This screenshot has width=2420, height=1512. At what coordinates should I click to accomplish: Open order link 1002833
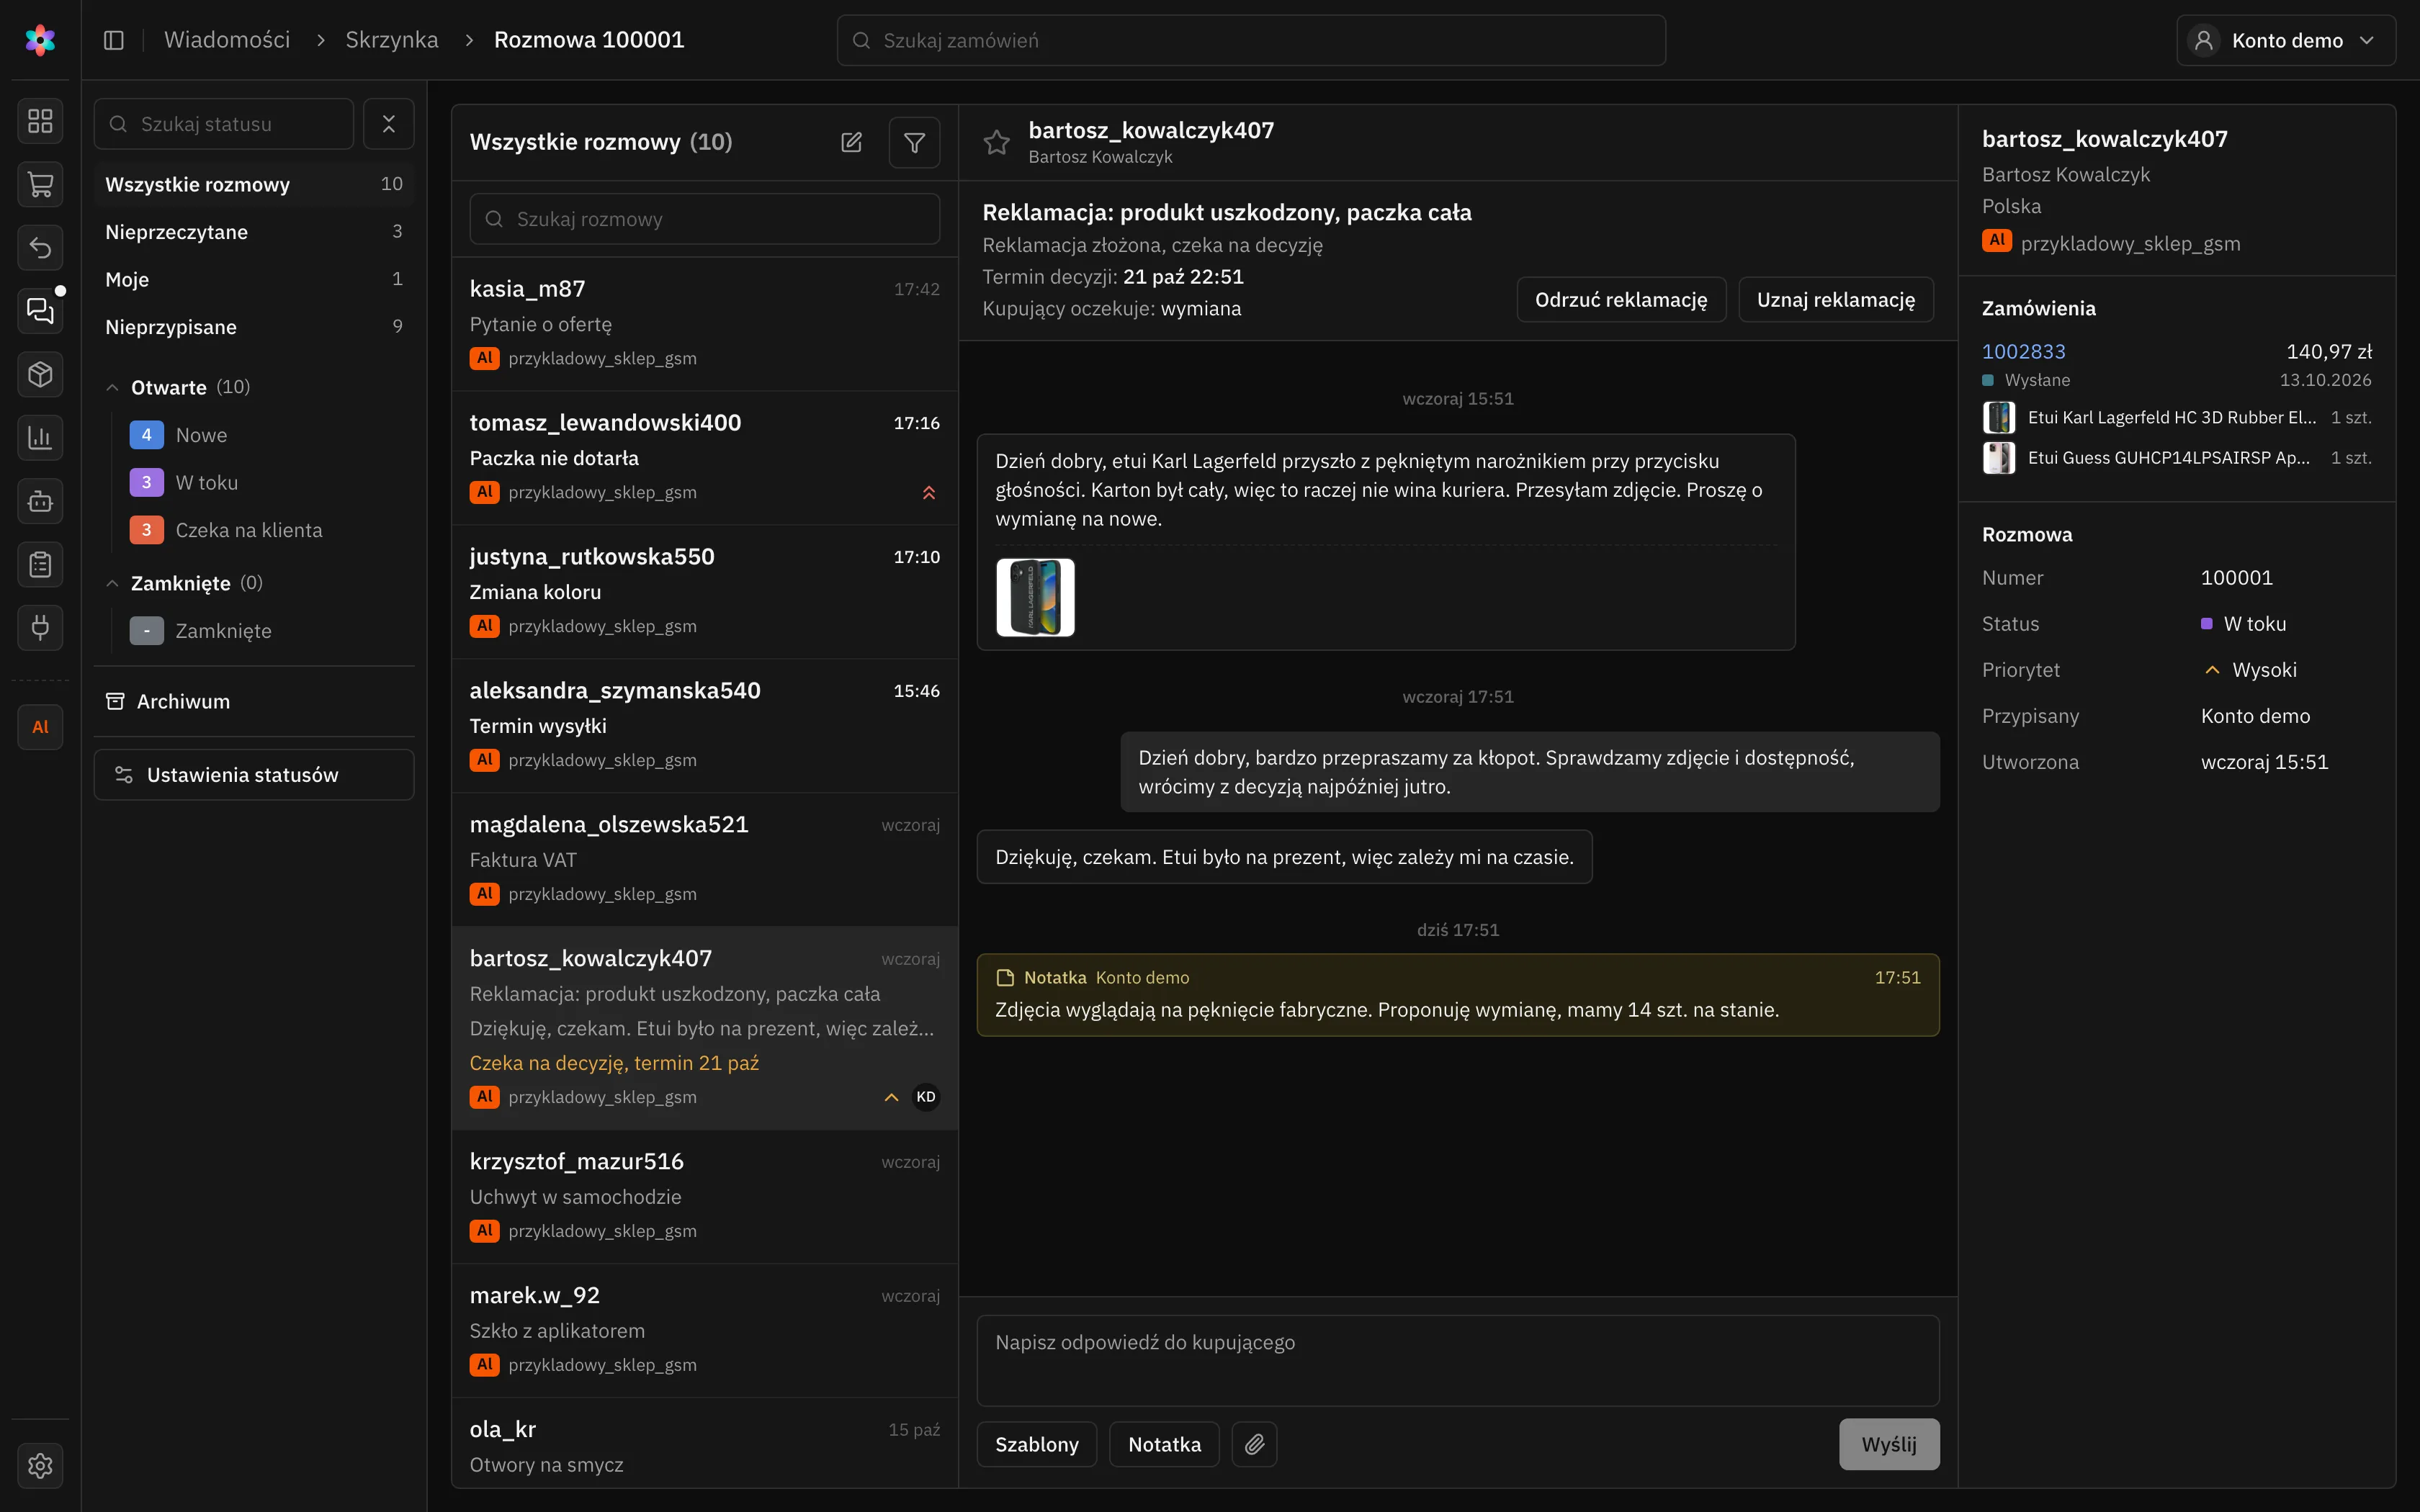click(x=2023, y=352)
